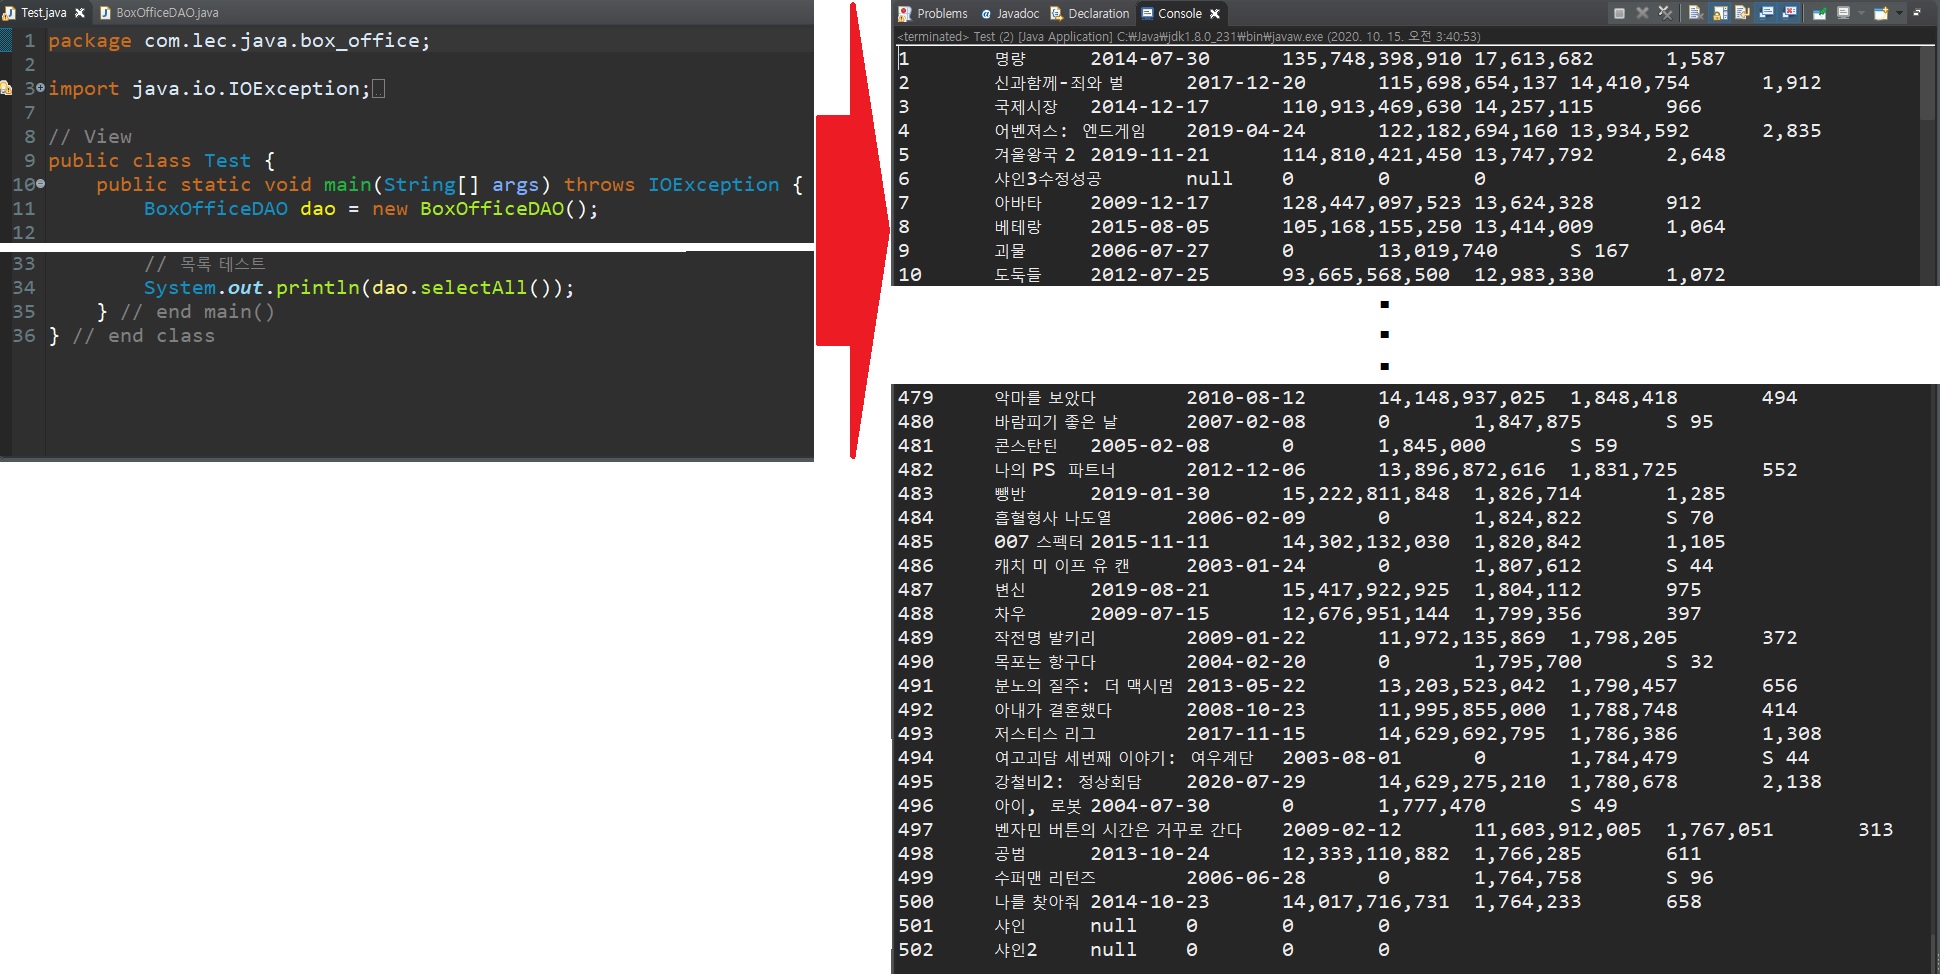Screen dimensions: 1940x974
Task: Click '14,148,937,025' in row 479
Action: click(x=1462, y=398)
